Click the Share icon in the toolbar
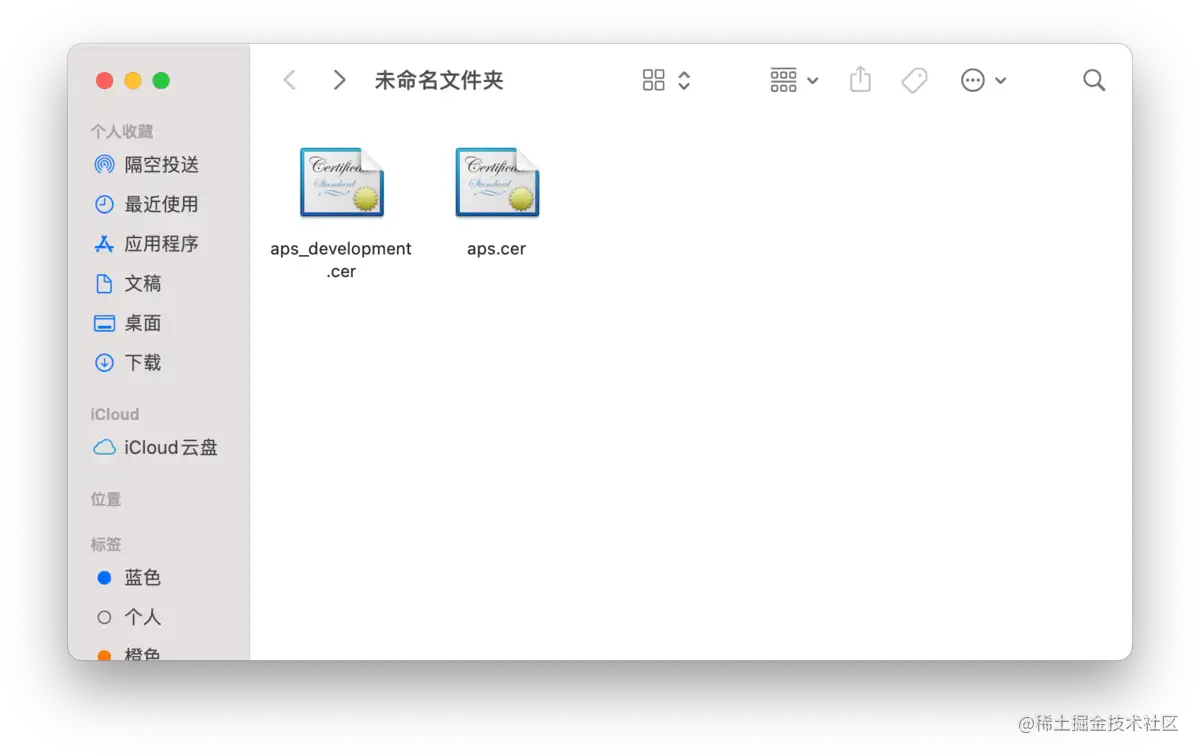1200x755 pixels. tap(860, 80)
